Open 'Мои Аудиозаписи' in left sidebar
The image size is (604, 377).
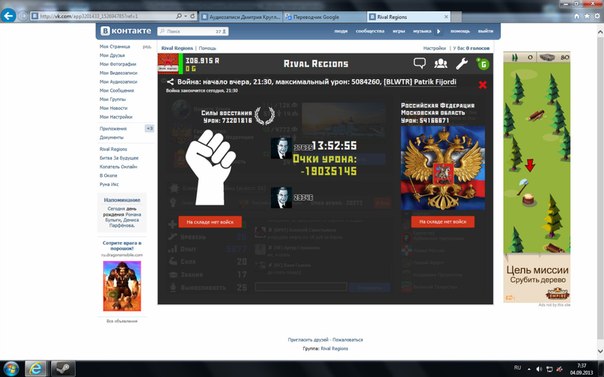point(118,82)
